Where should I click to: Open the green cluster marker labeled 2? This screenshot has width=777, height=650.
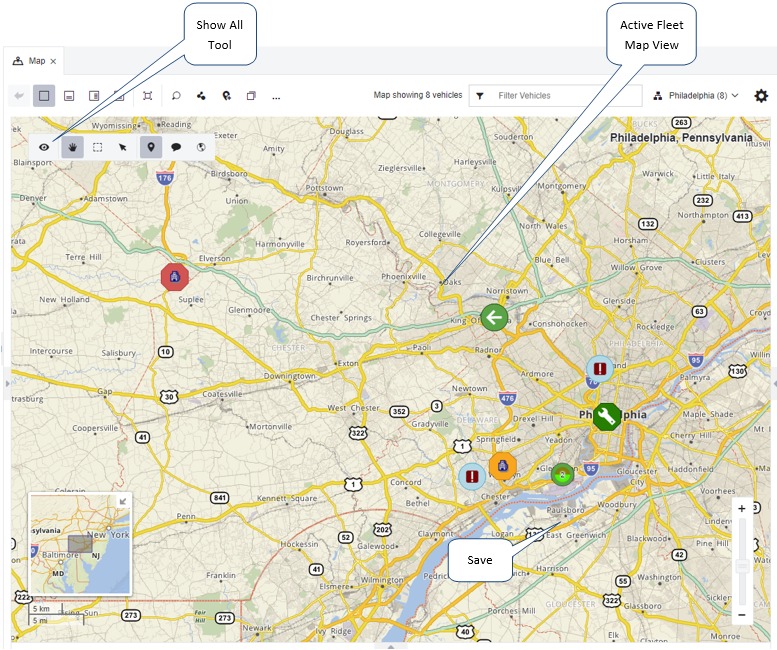pos(562,475)
